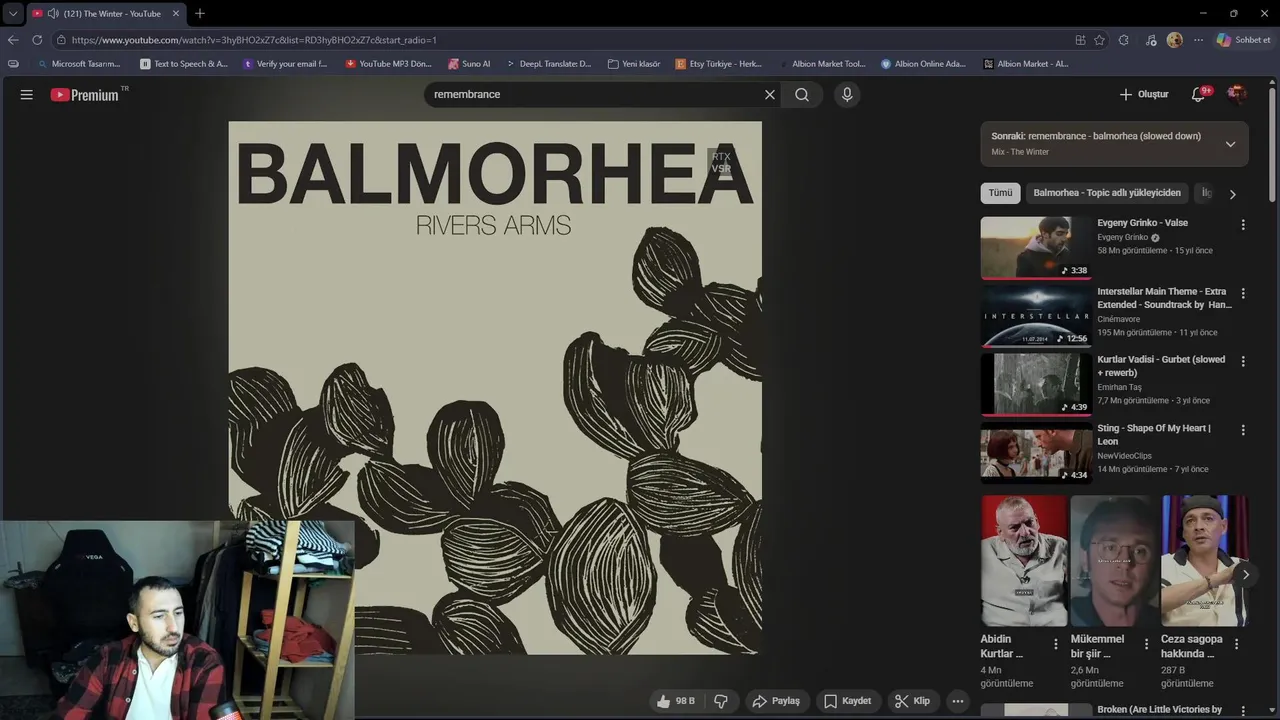Open options for Sting - Shape Of My Heart
Screen dimensions: 1280x720
coord(1243,430)
